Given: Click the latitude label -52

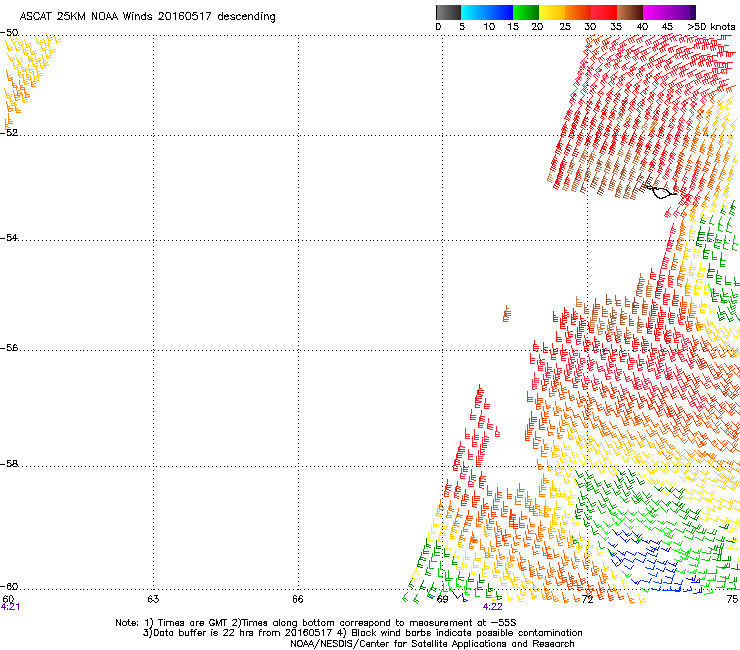Looking at the screenshot, I should tap(9, 133).
